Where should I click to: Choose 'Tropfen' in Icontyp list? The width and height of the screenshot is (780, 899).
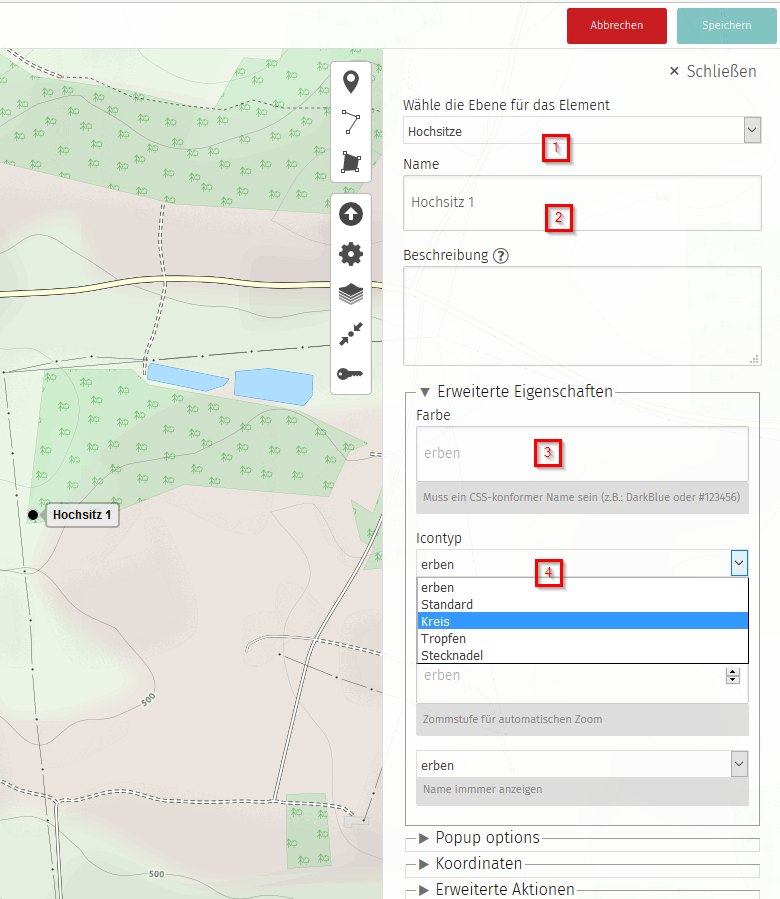[582, 638]
